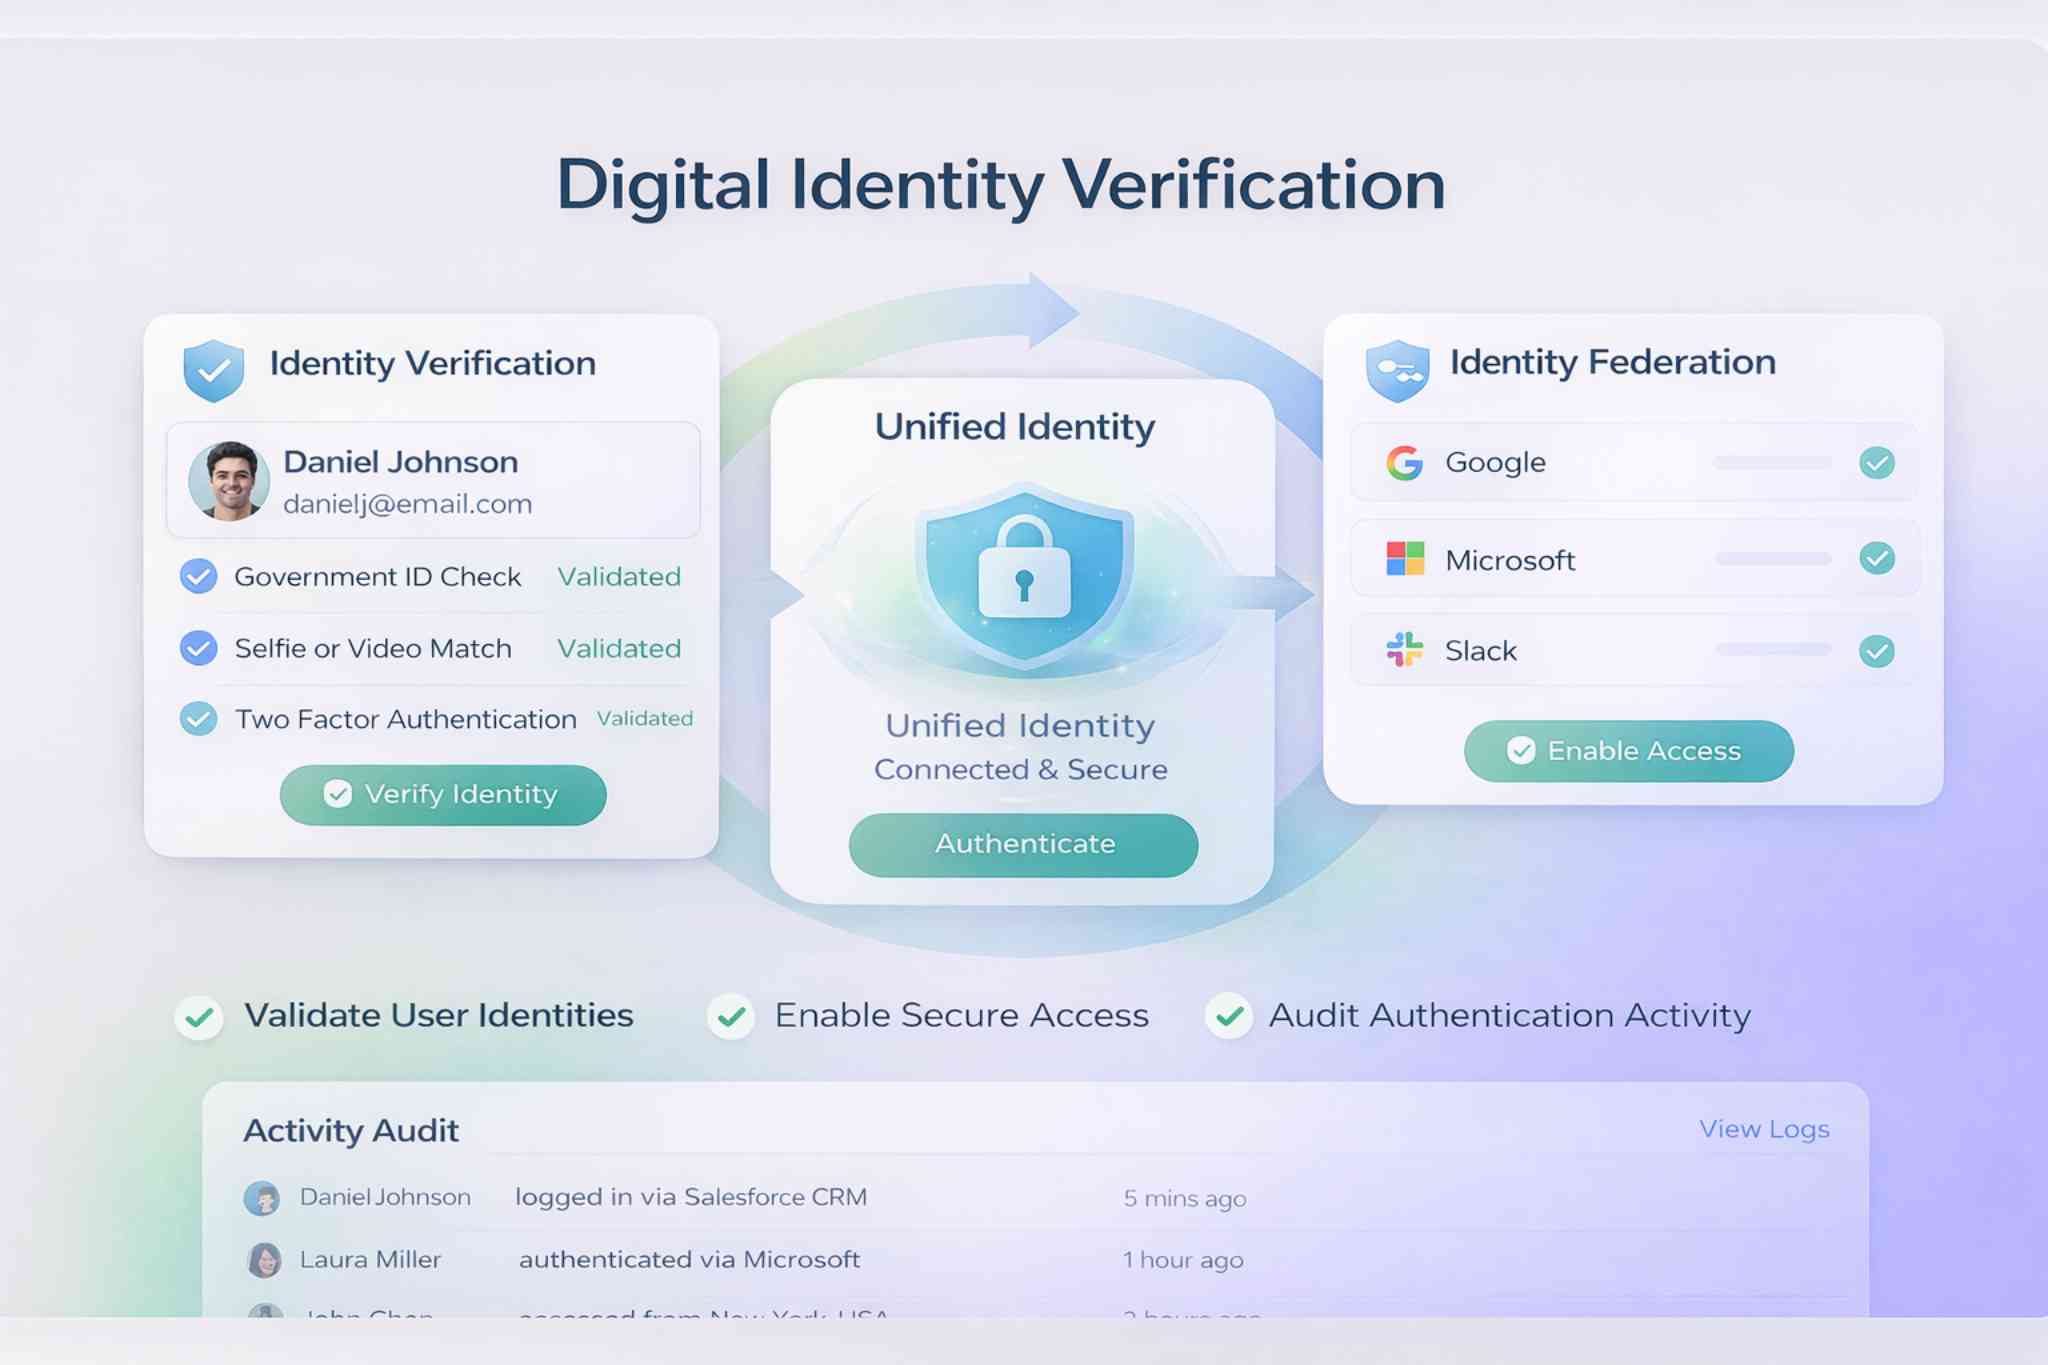Check the Selfie or Video Match item
Viewport: 2048px width, 1365px height.
pos(196,648)
